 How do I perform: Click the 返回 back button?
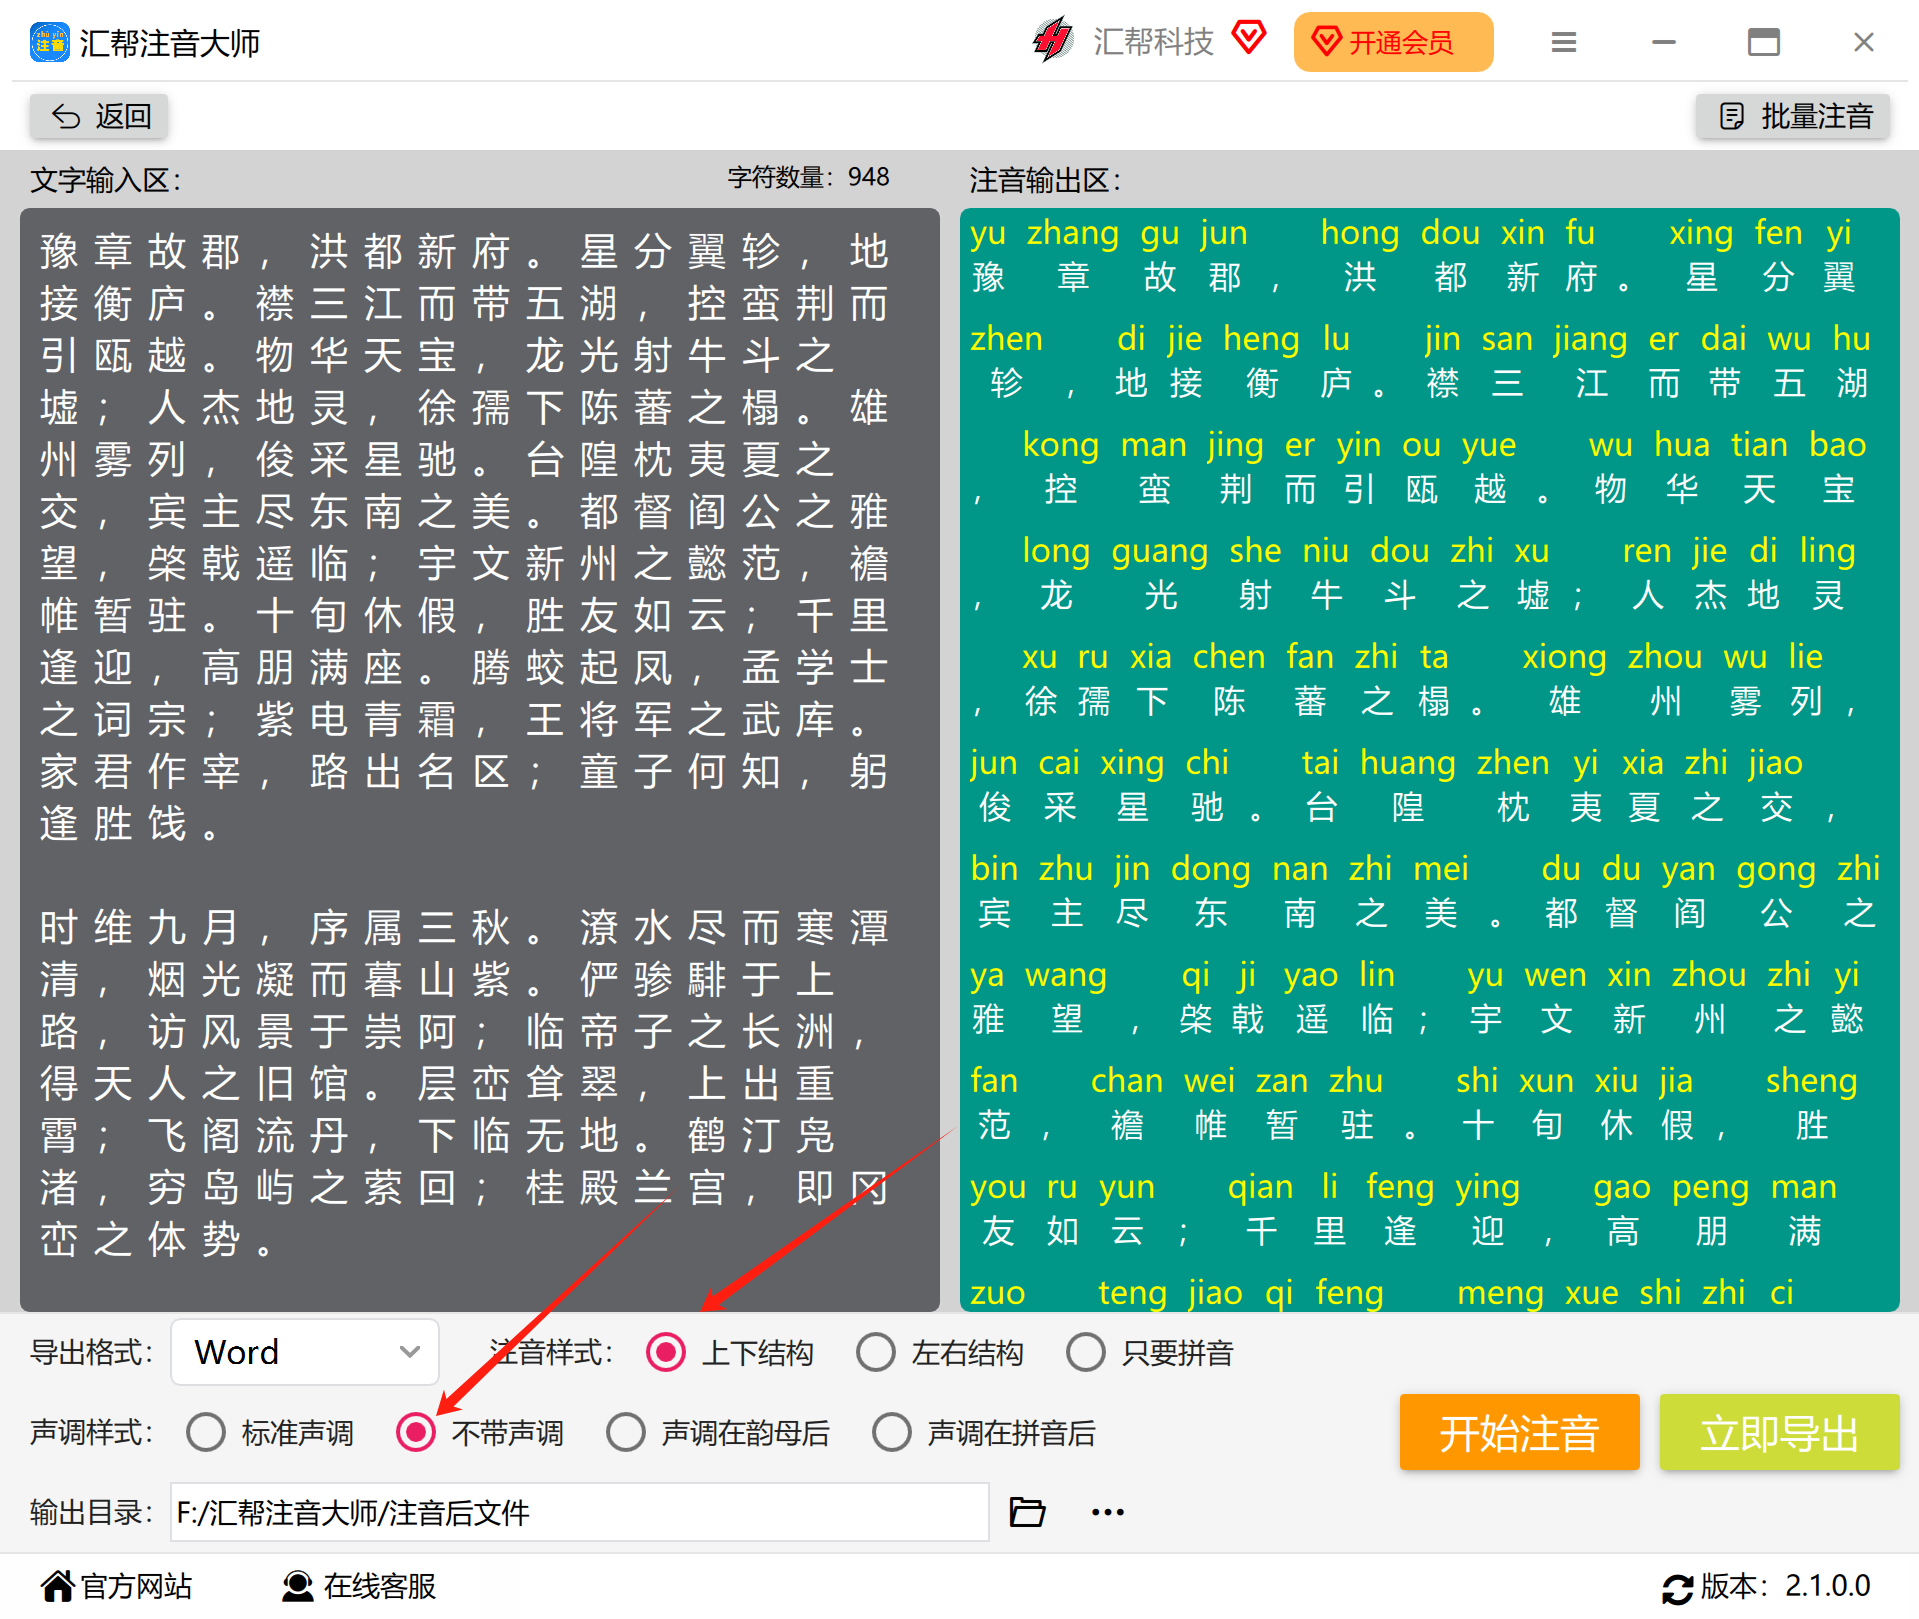tap(100, 116)
